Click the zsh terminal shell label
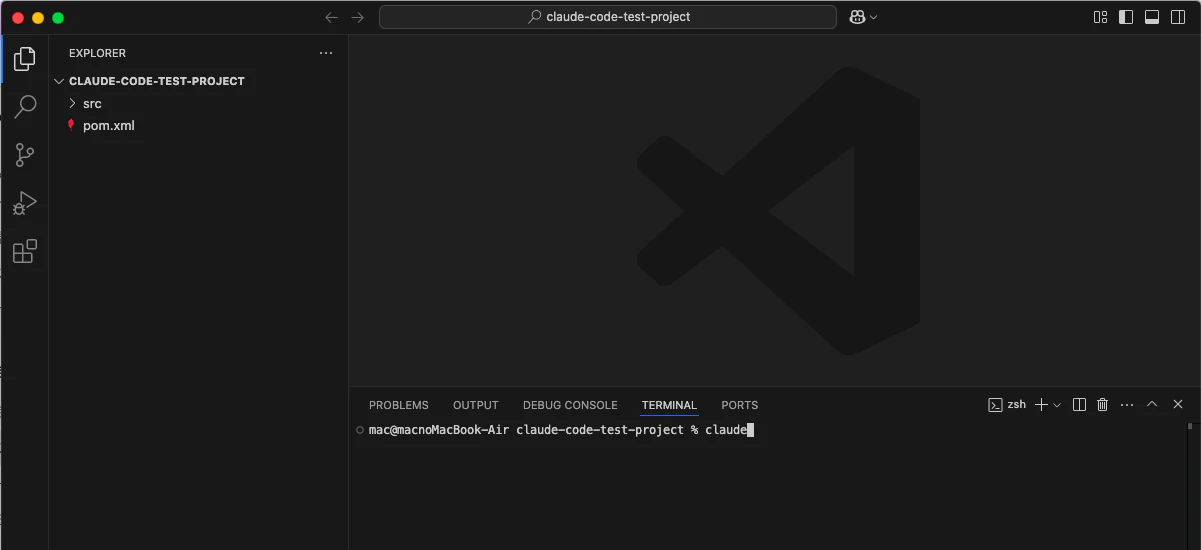 pyautogui.click(x=1017, y=405)
